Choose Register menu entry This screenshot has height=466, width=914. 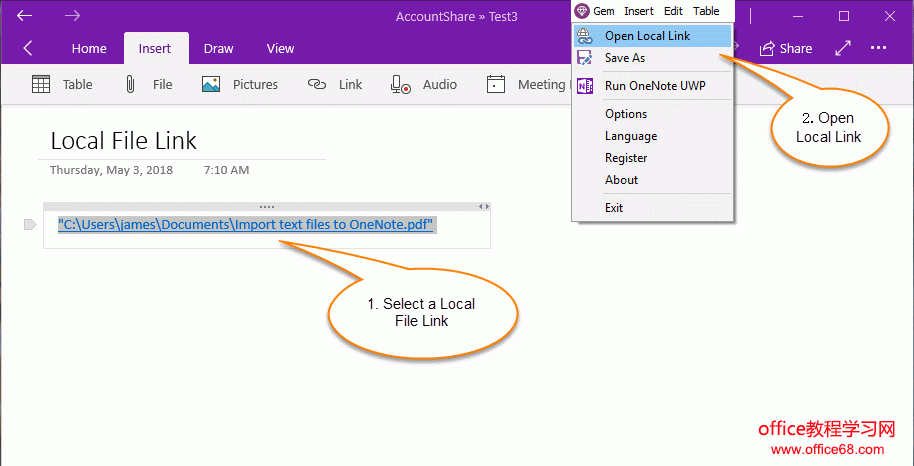[652, 157]
